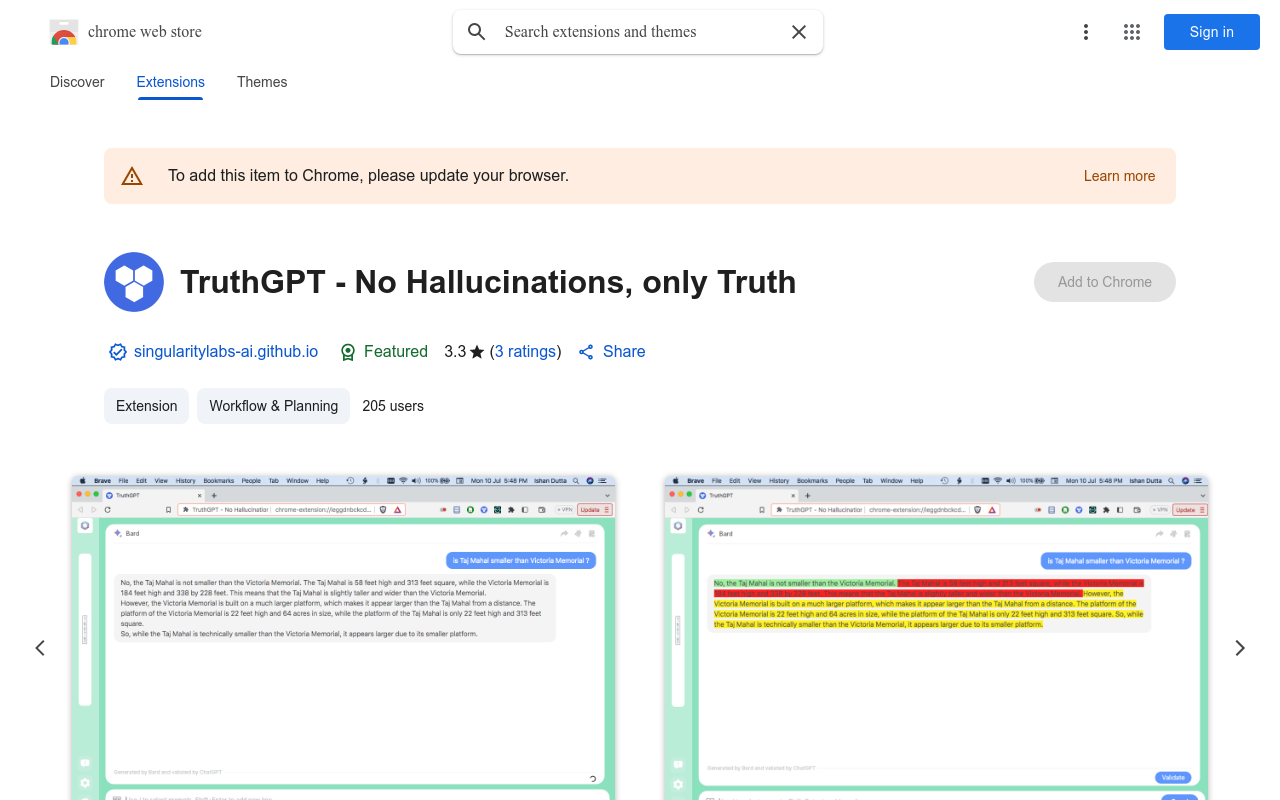Image resolution: width=1280 pixels, height=800 pixels.
Task: Click the 3.3 star rating text
Action: pyautogui.click(x=465, y=352)
